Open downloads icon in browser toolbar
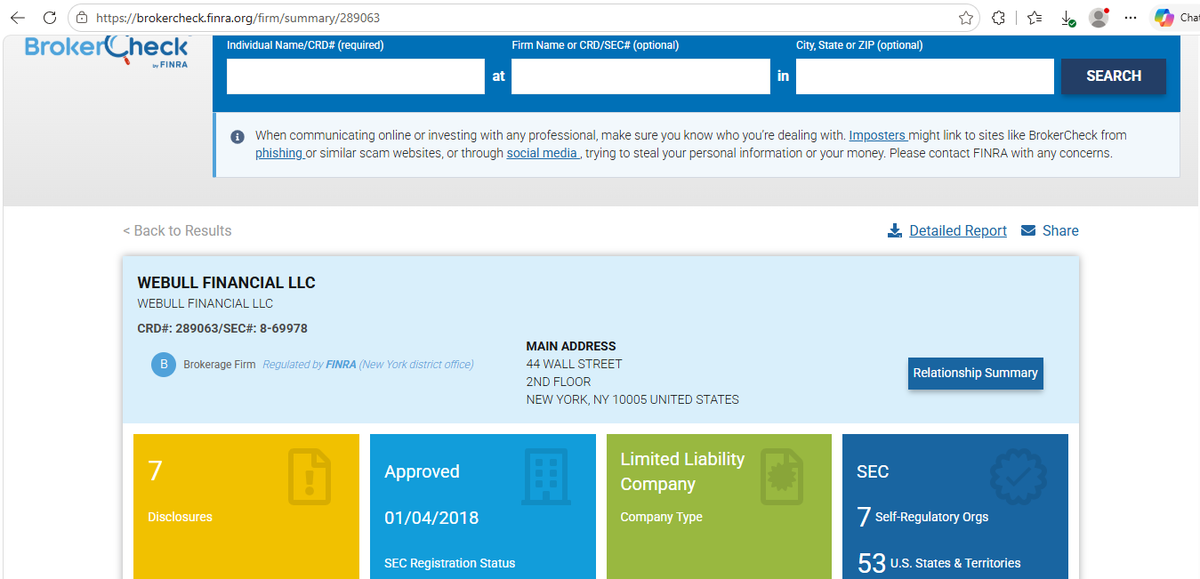1200x579 pixels. 1068,19
